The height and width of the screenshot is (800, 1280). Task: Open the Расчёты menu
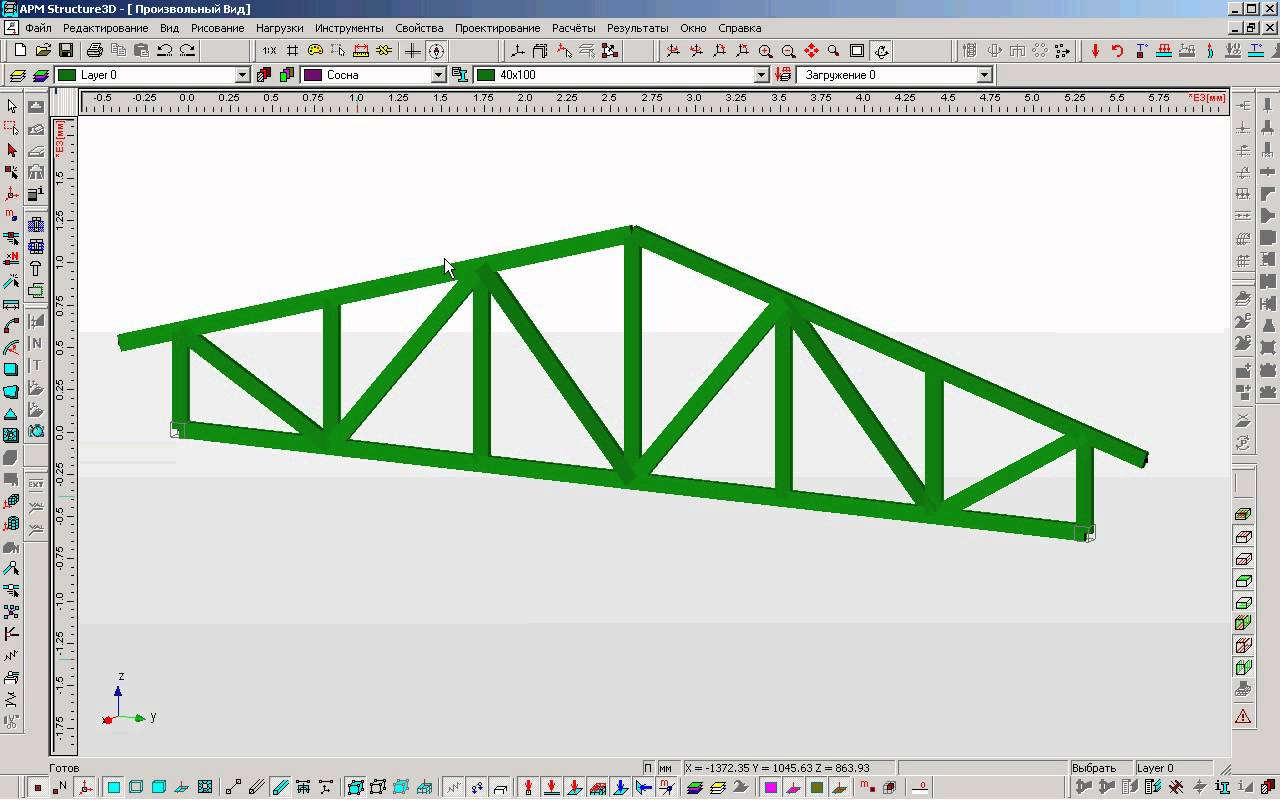[x=573, y=28]
